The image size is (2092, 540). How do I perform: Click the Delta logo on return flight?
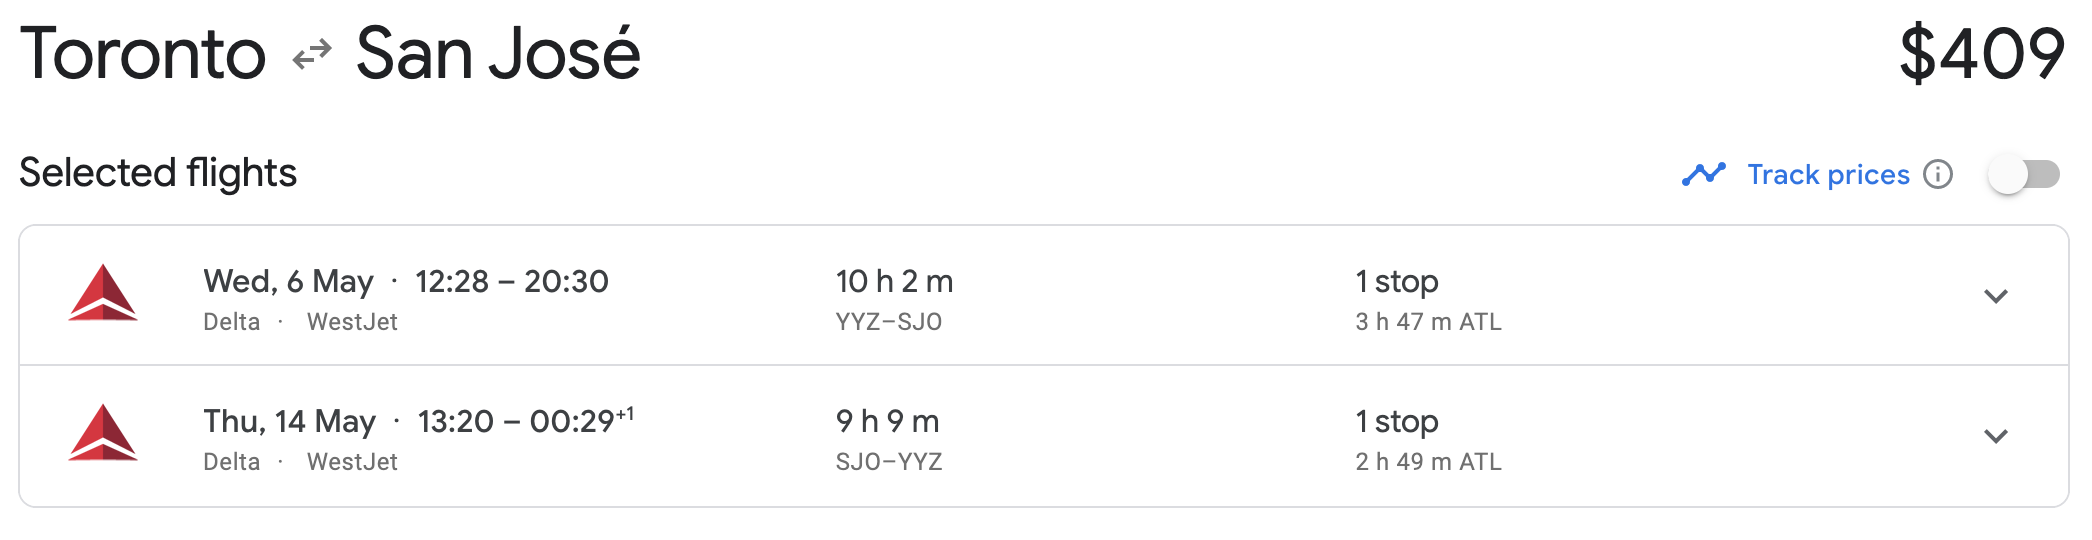pos(103,433)
